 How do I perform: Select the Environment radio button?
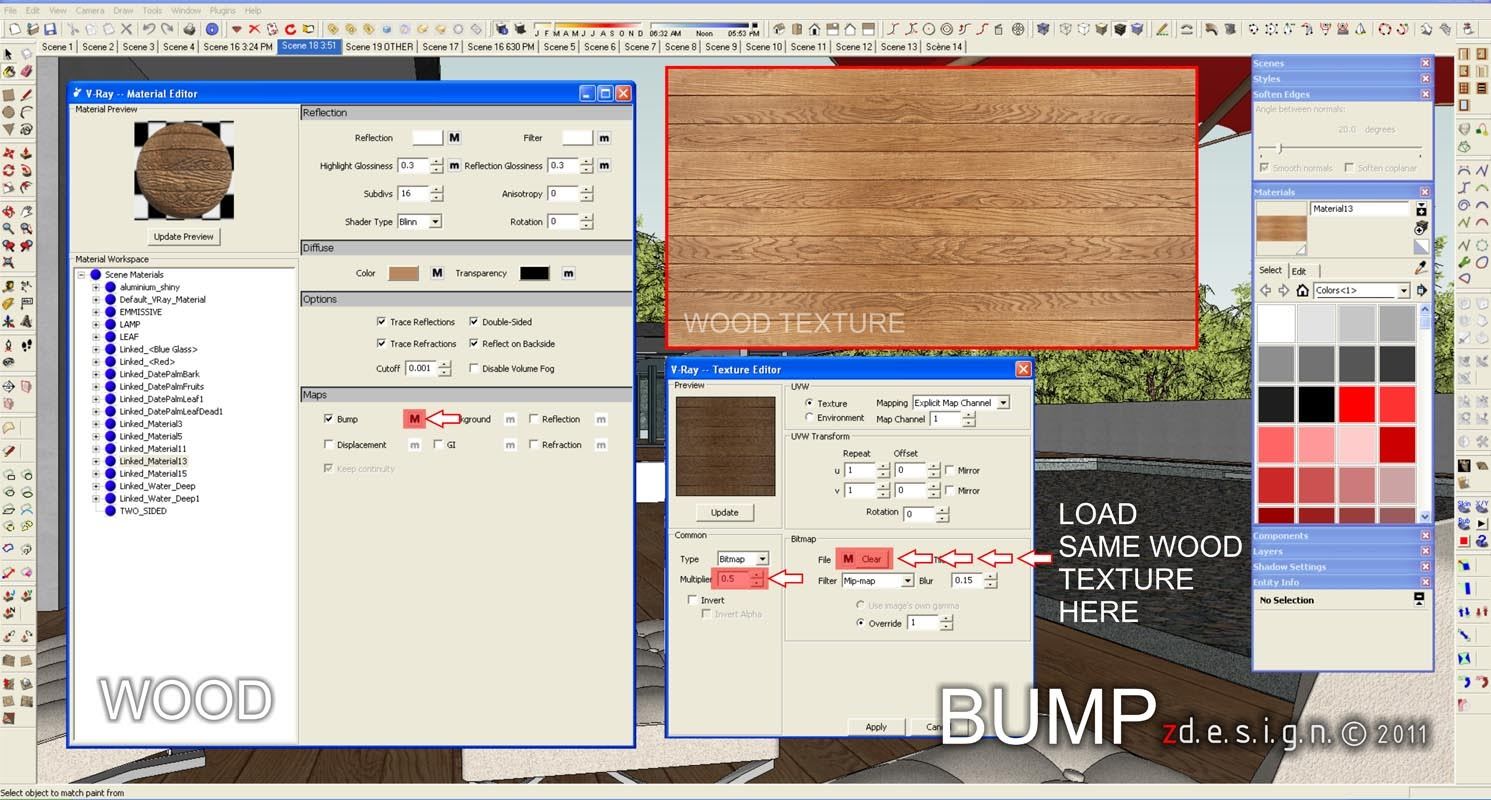coord(809,418)
